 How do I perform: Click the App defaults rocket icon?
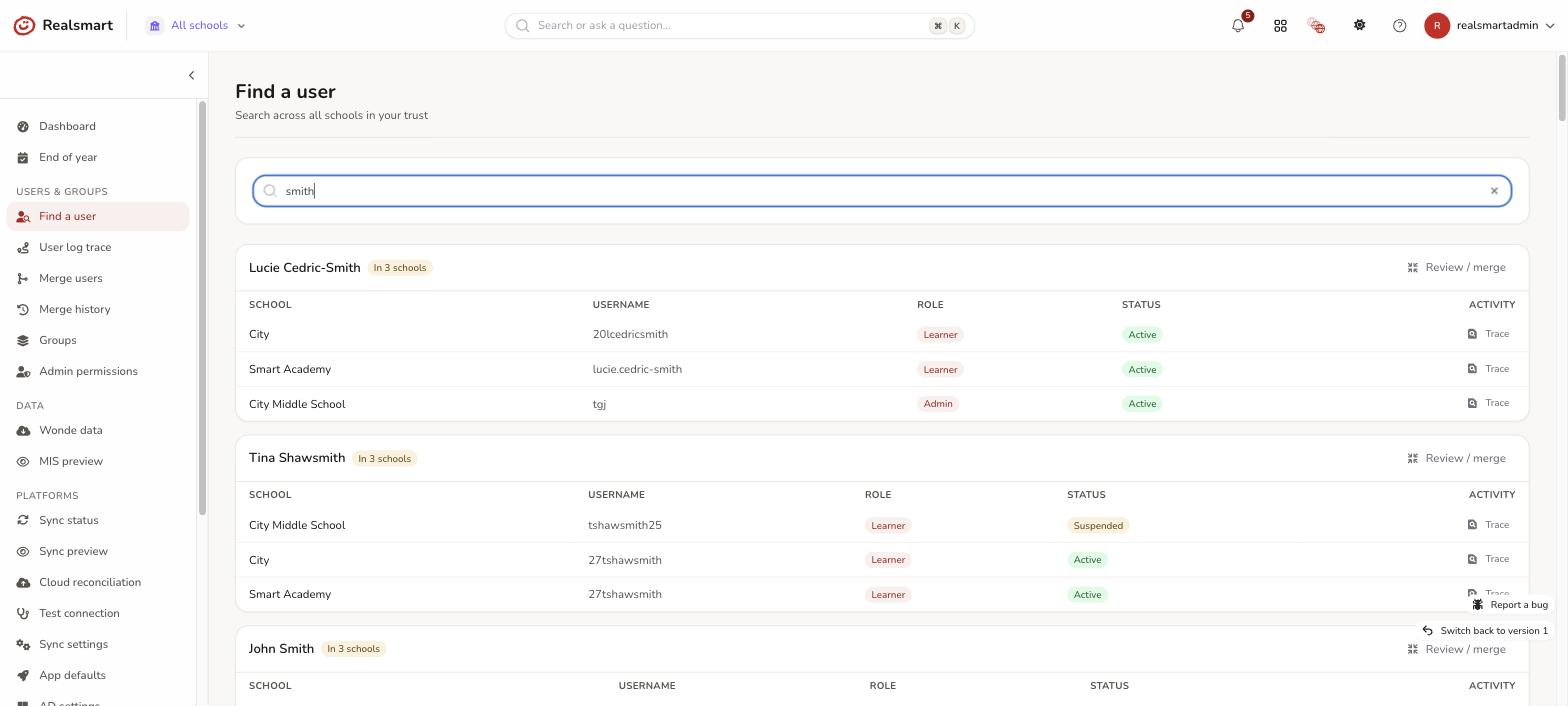click(23, 675)
